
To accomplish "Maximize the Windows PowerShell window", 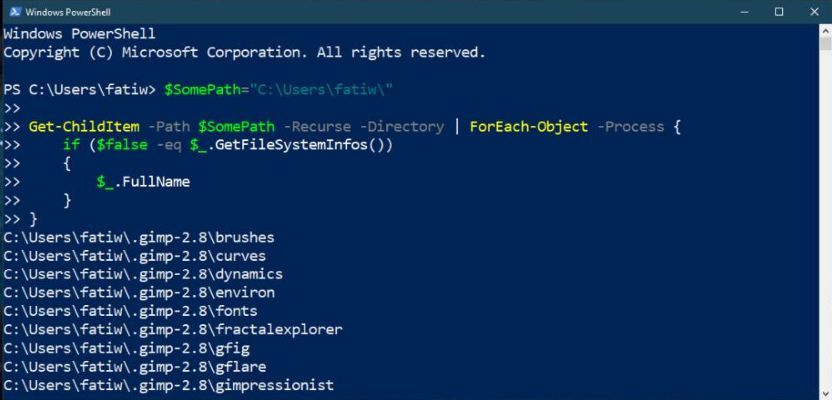I will point(779,11).
